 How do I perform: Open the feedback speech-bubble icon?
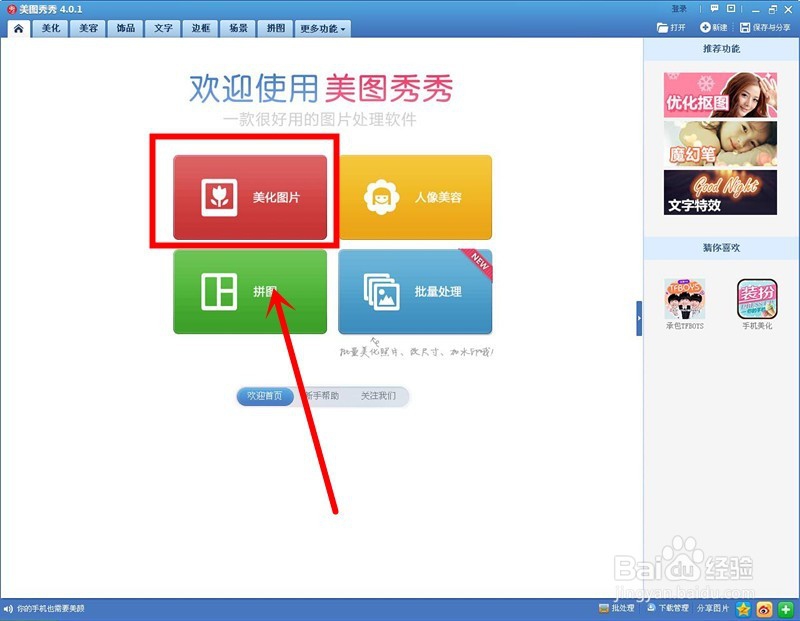click(714, 9)
